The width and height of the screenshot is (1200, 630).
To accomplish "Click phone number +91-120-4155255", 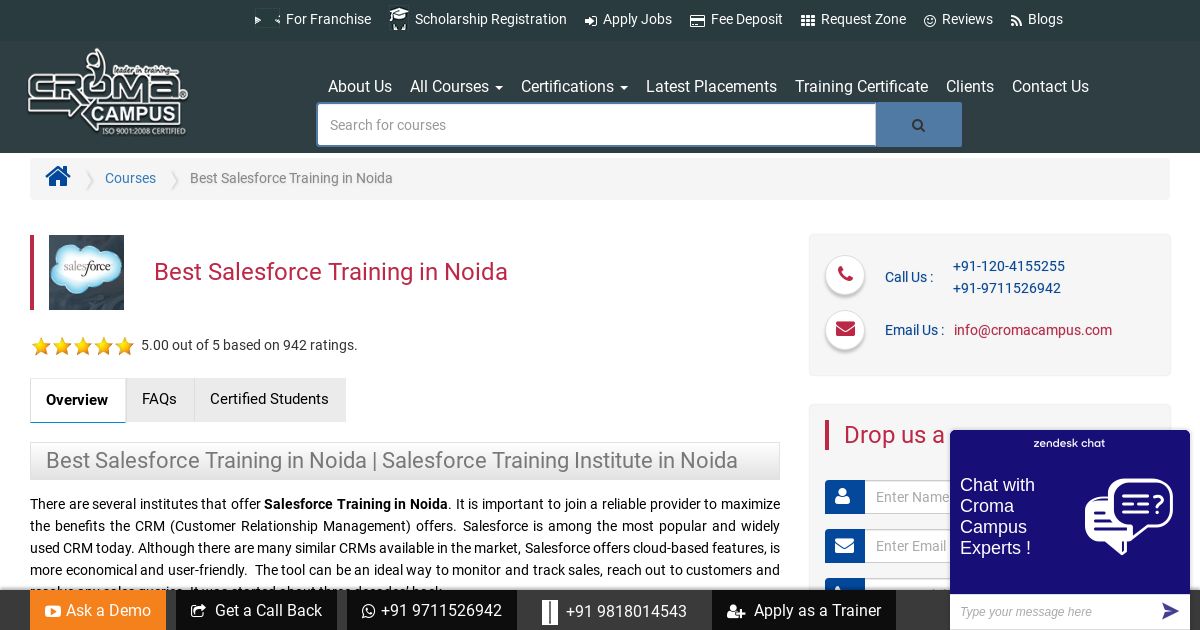I will [1009, 266].
